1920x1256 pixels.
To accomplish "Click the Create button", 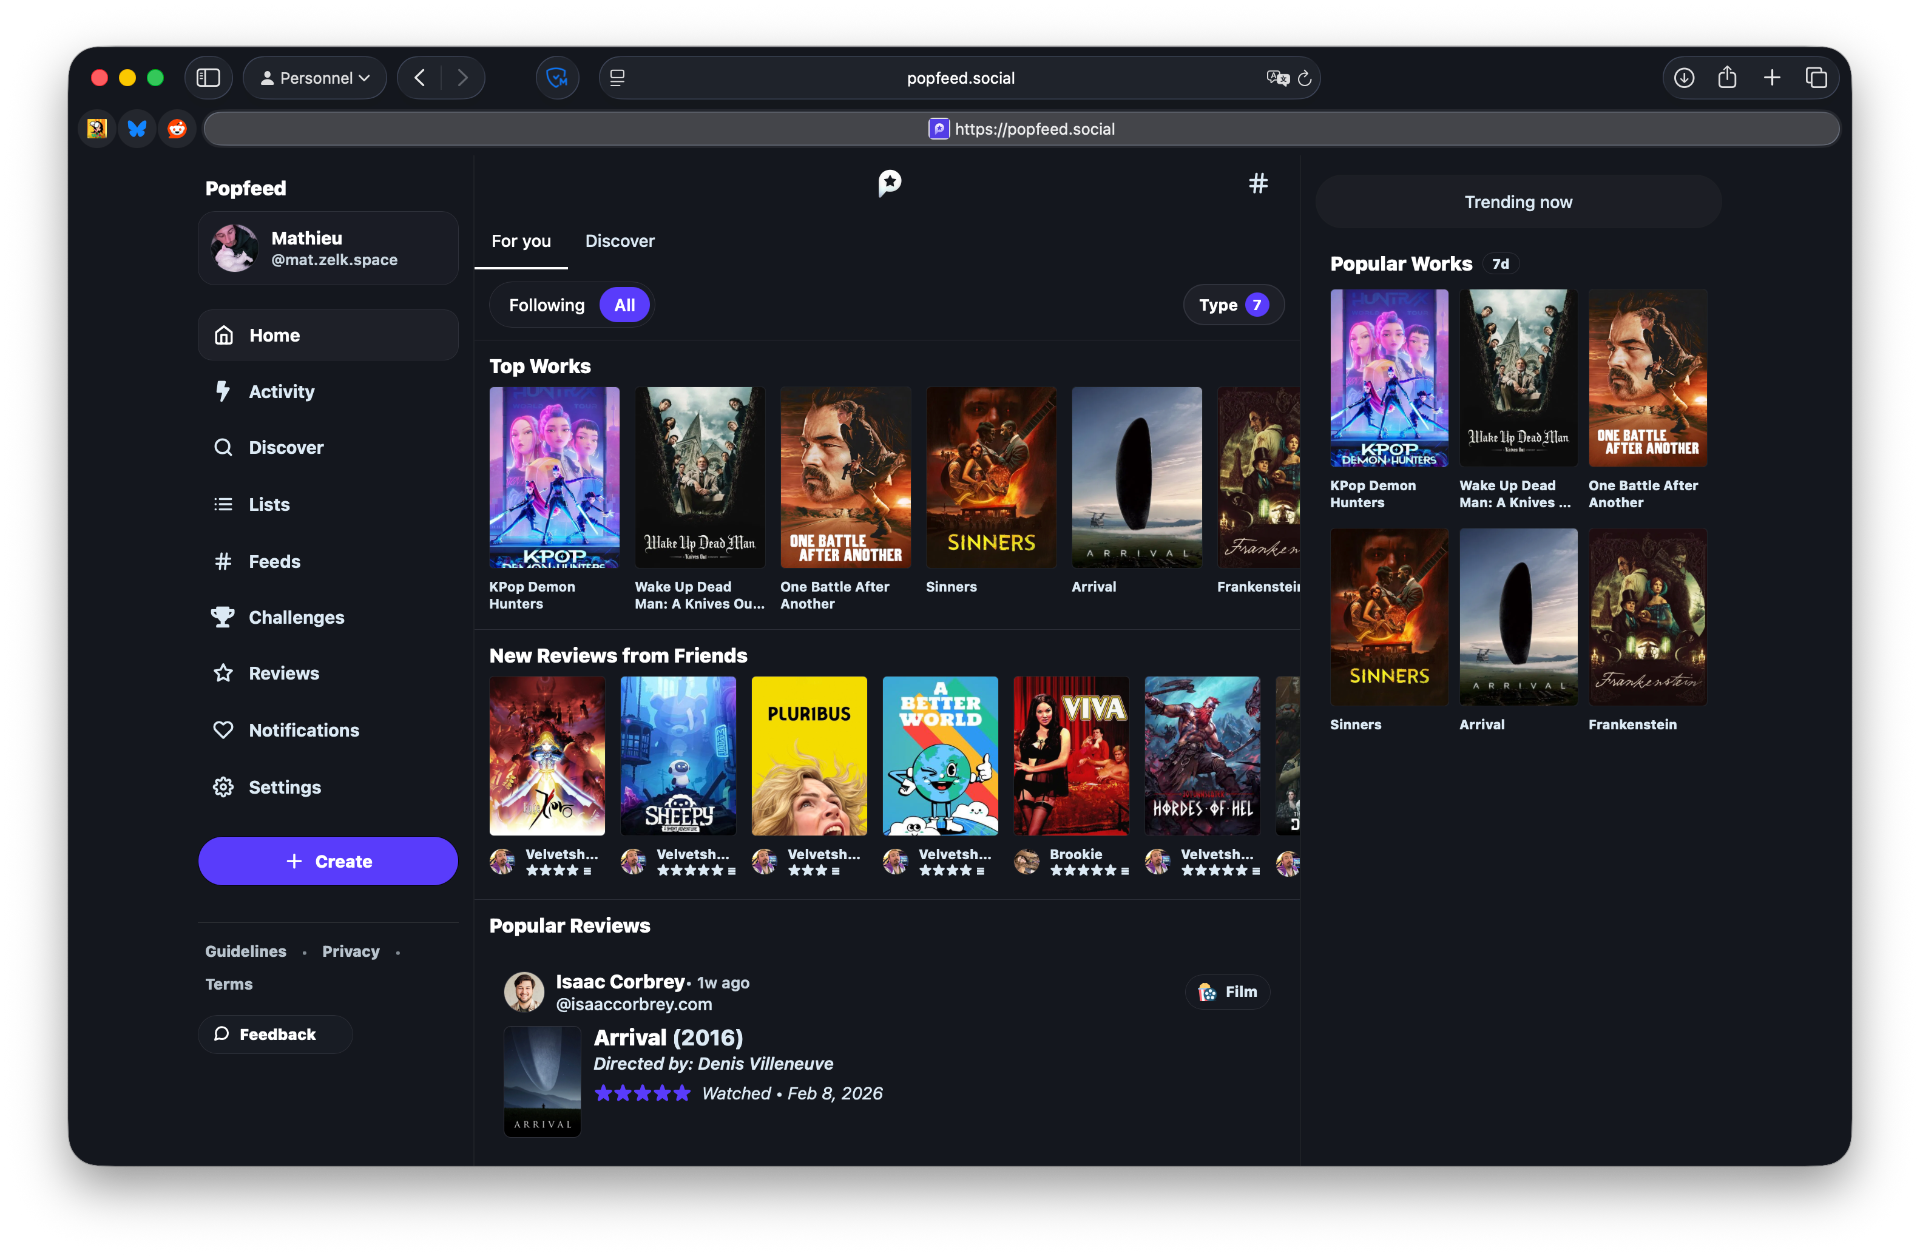I will [x=327, y=860].
